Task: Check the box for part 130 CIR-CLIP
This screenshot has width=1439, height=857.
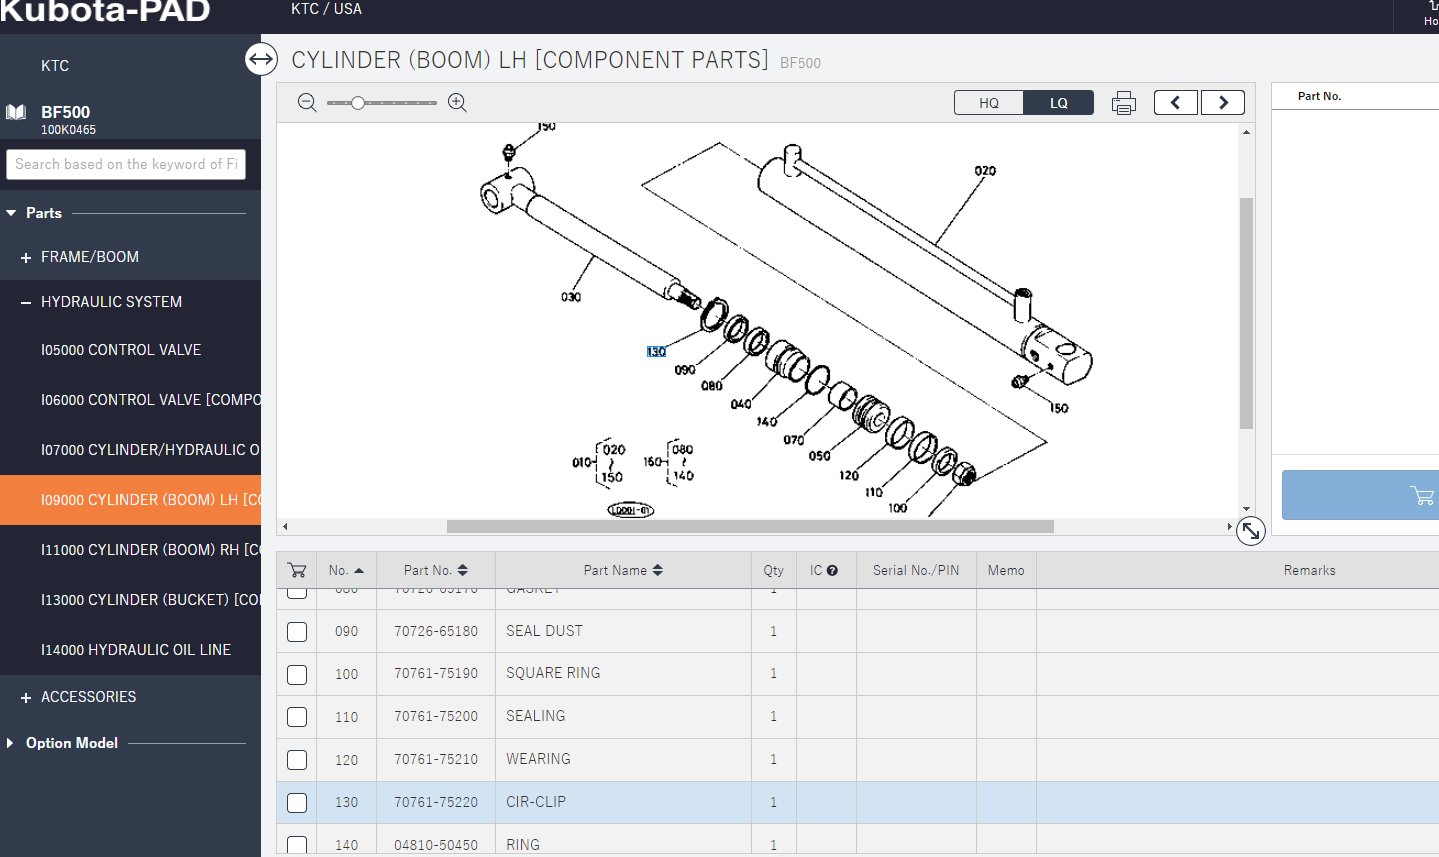Action: (x=297, y=802)
